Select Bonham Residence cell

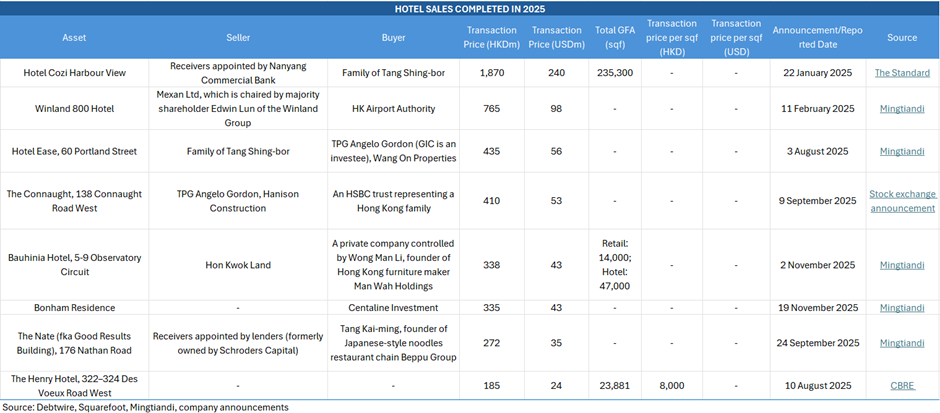[74, 308]
